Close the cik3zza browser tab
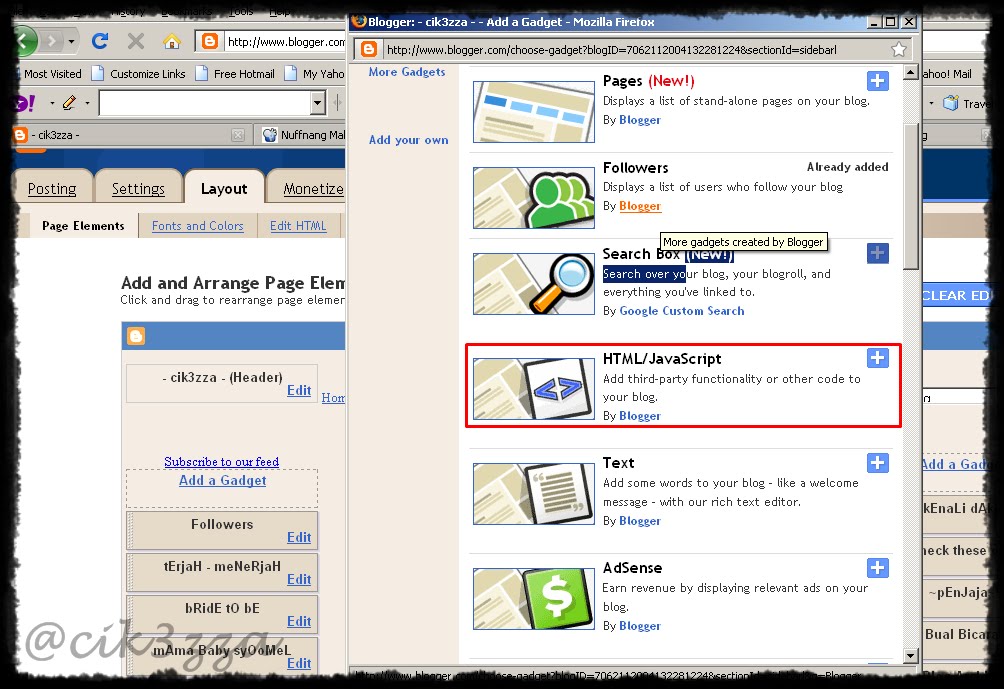This screenshot has height=689, width=1004. [238, 135]
